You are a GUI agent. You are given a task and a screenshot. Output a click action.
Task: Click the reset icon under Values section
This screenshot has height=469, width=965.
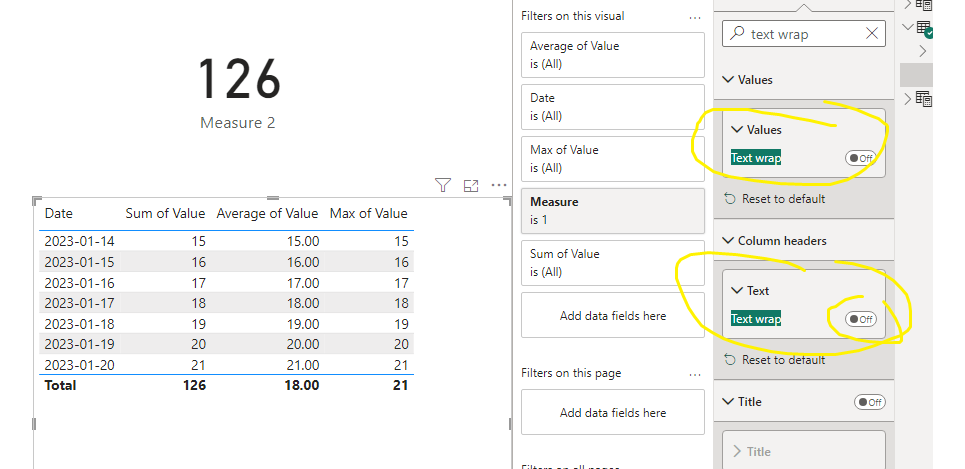730,199
